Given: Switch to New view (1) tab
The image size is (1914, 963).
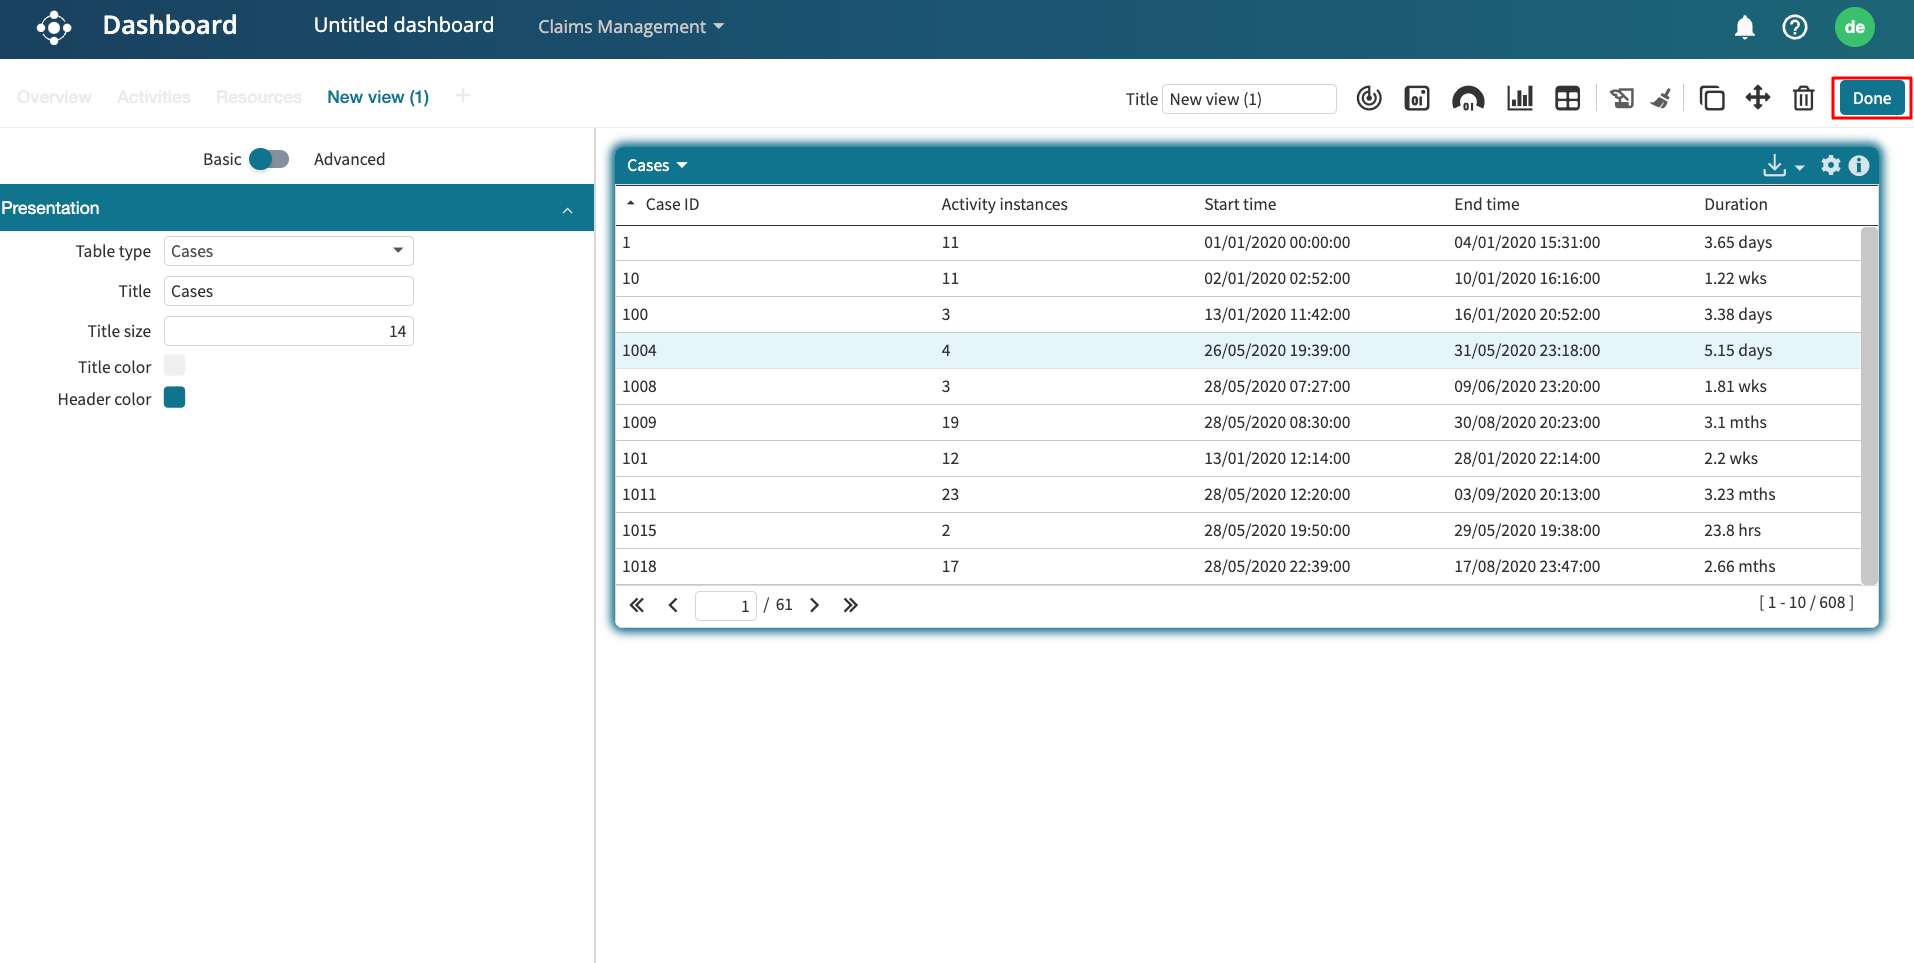Looking at the screenshot, I should point(377,97).
